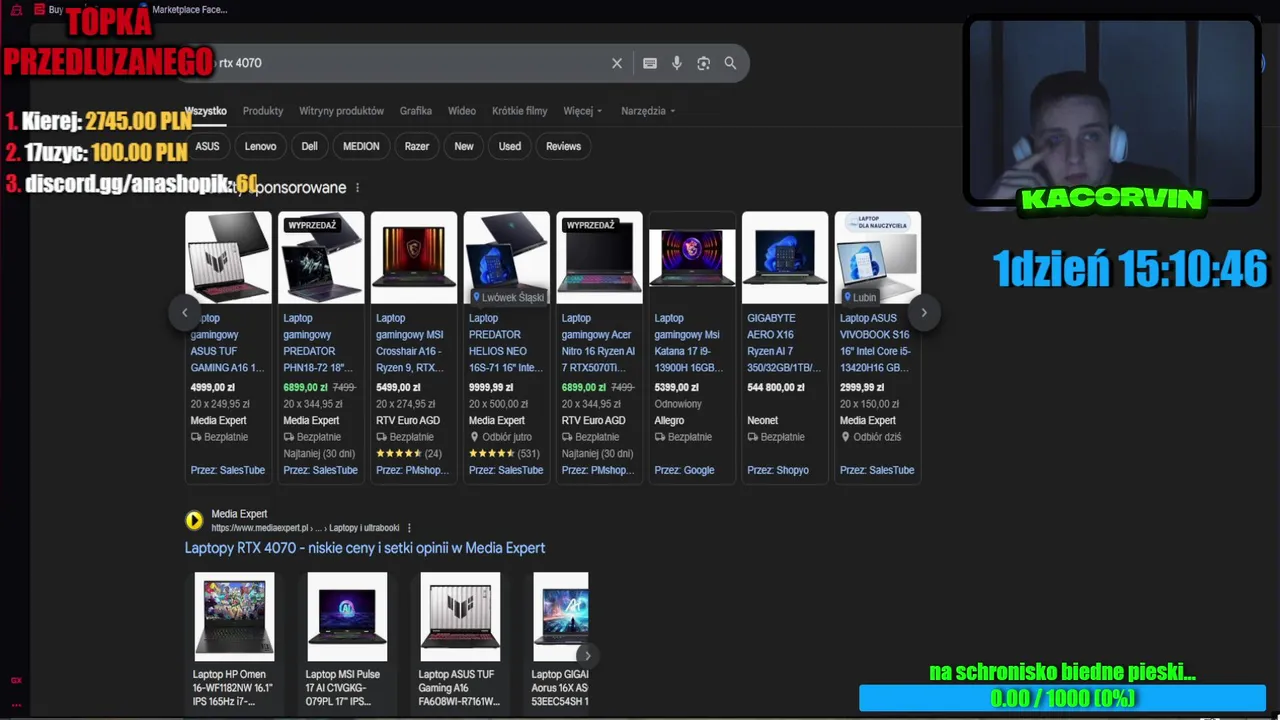Image resolution: width=1280 pixels, height=720 pixels.
Task: Open Laptopy RTX 4070 Media Expert result link
Action: 365,548
